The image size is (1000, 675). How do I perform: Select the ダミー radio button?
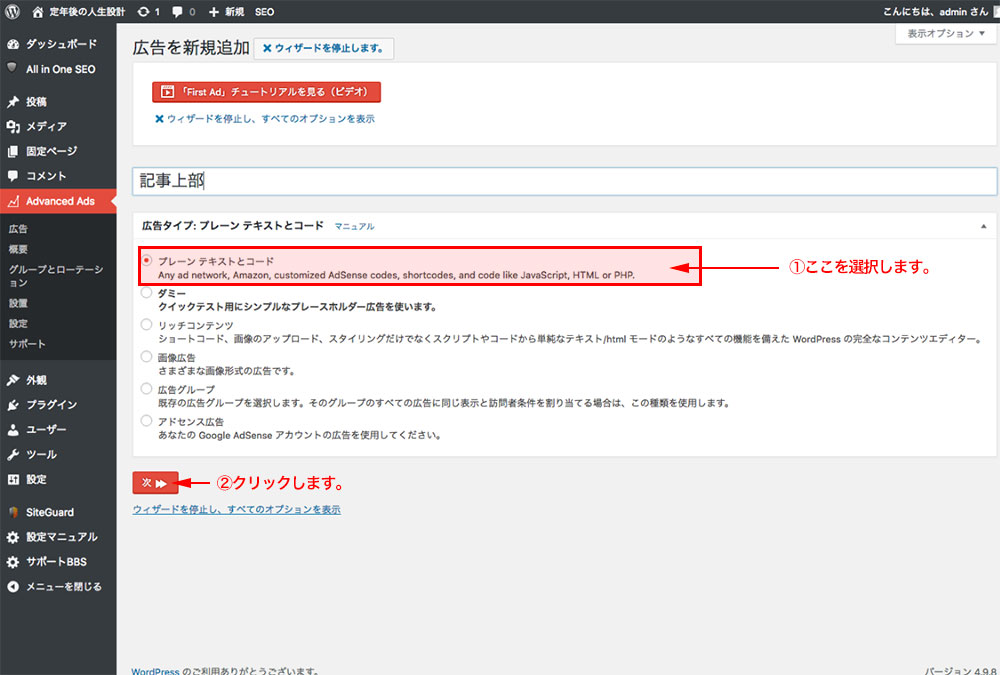tap(147, 292)
